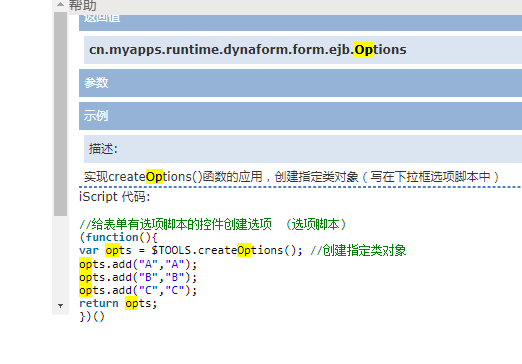
Task: Click the 帮助 panel title
Action: [x=83, y=5]
